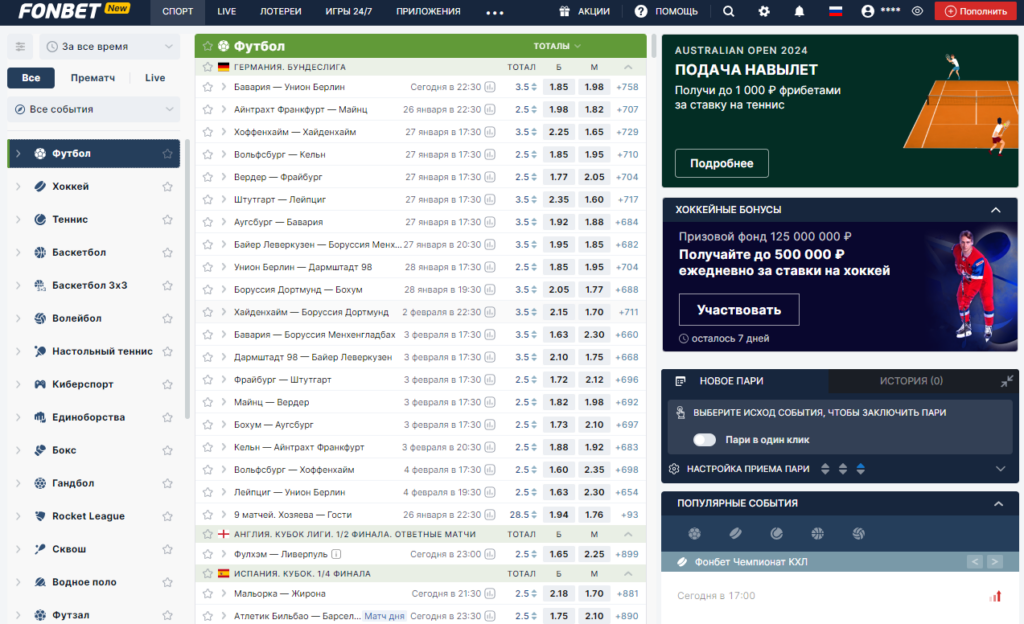
Task: Click the Участвовать button
Action: (739, 309)
